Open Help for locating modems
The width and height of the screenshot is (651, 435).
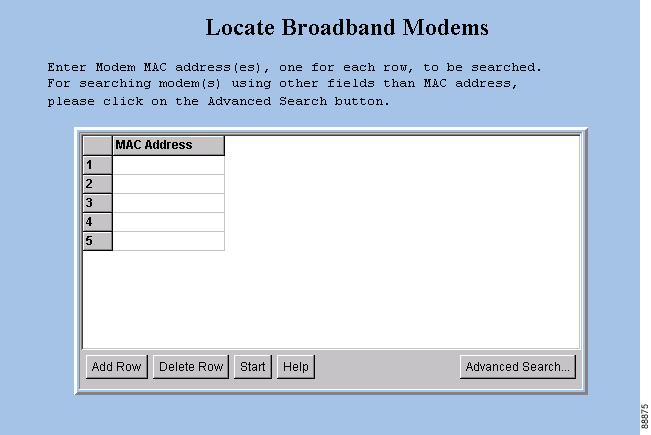click(x=296, y=367)
